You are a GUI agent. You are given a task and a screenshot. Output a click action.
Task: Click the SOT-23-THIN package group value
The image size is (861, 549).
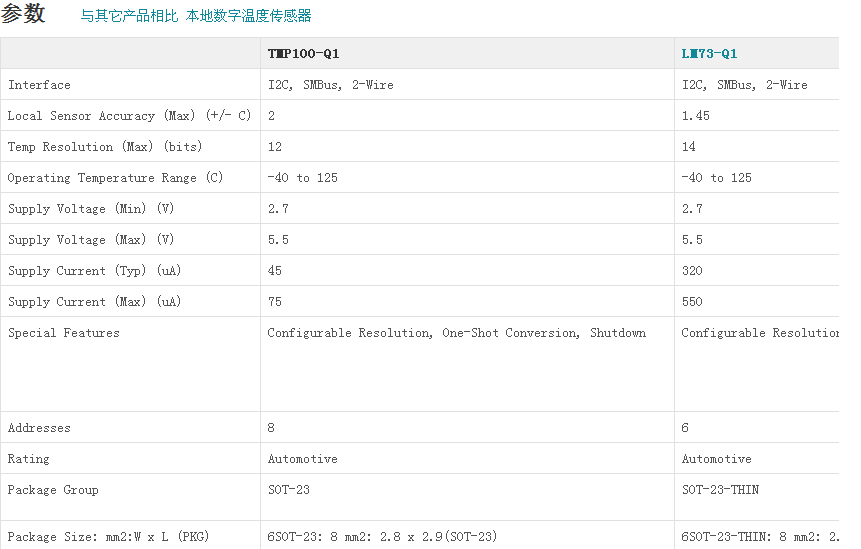[720, 490]
